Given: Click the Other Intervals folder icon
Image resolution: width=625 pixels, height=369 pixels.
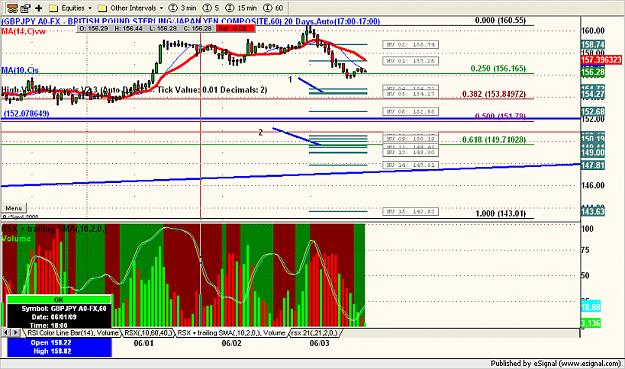Looking at the screenshot, I should (x=102, y=8).
